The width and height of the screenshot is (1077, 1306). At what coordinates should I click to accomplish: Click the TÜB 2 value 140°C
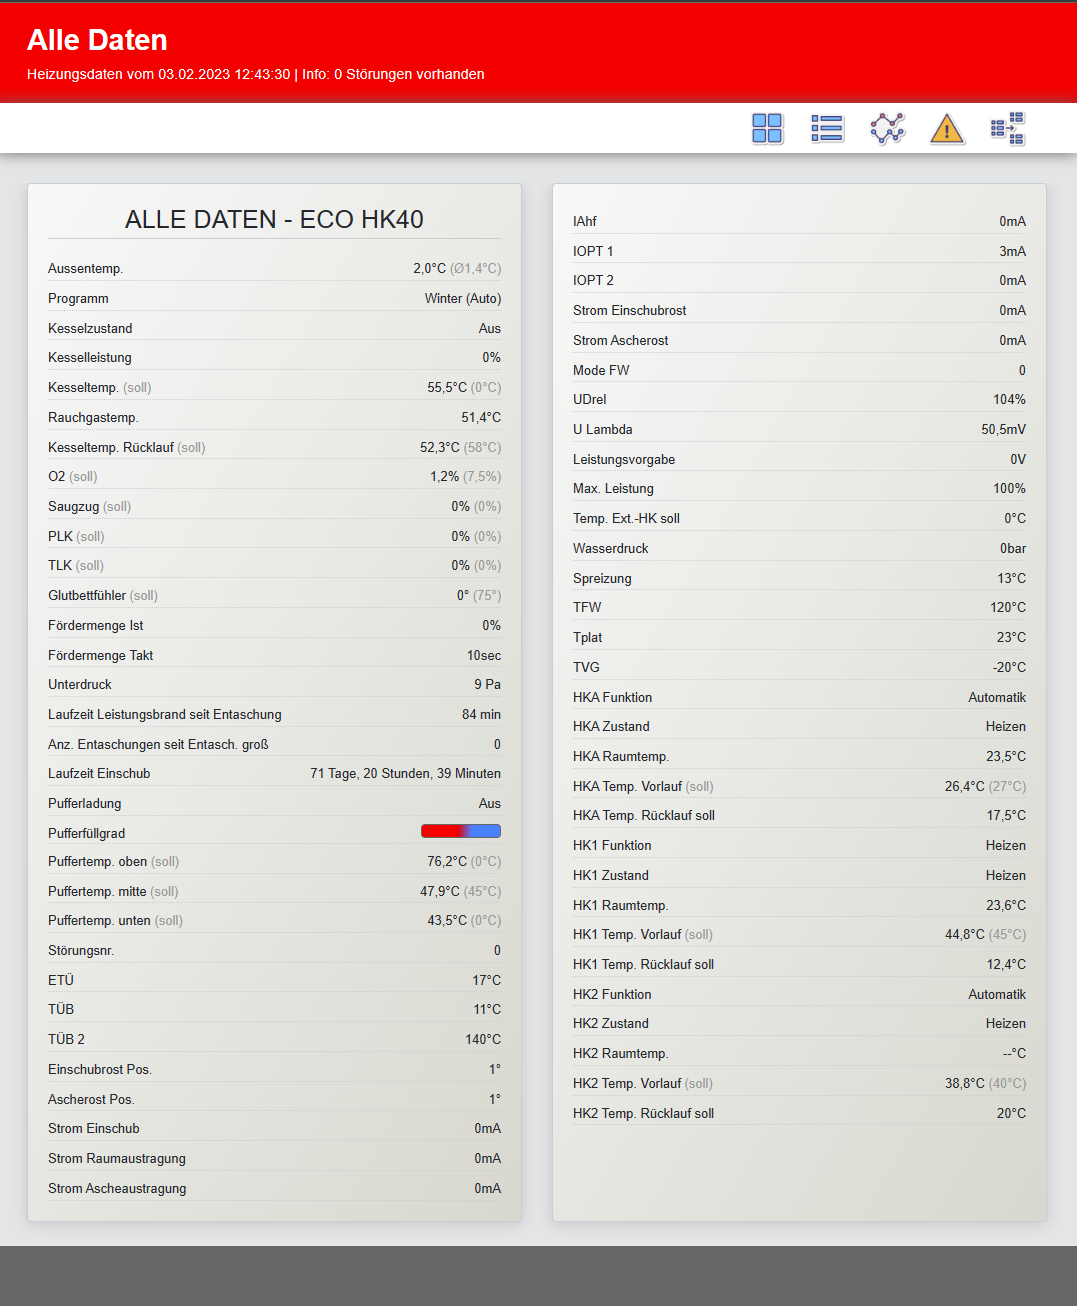tap(483, 1039)
